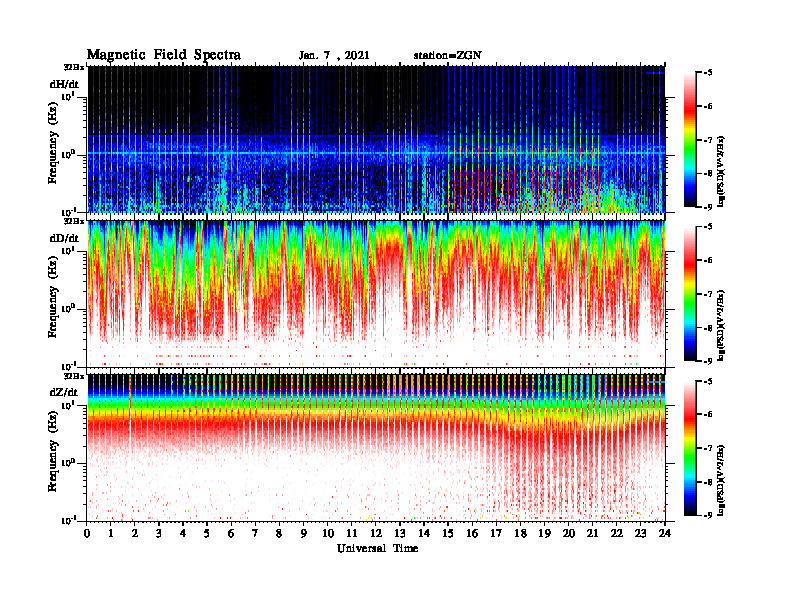Click the "-9" tick on the dH/dt color bar
Screen dimensions: 792x612
click(708, 207)
